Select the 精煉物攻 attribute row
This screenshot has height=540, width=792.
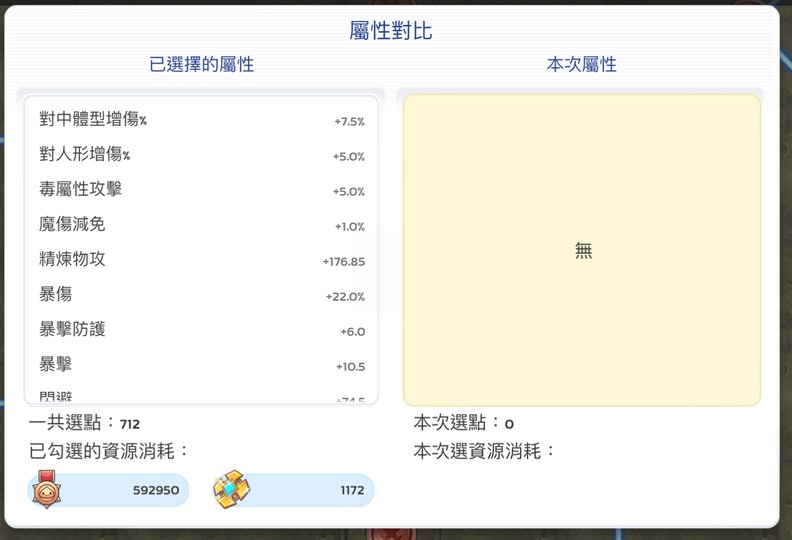point(202,260)
